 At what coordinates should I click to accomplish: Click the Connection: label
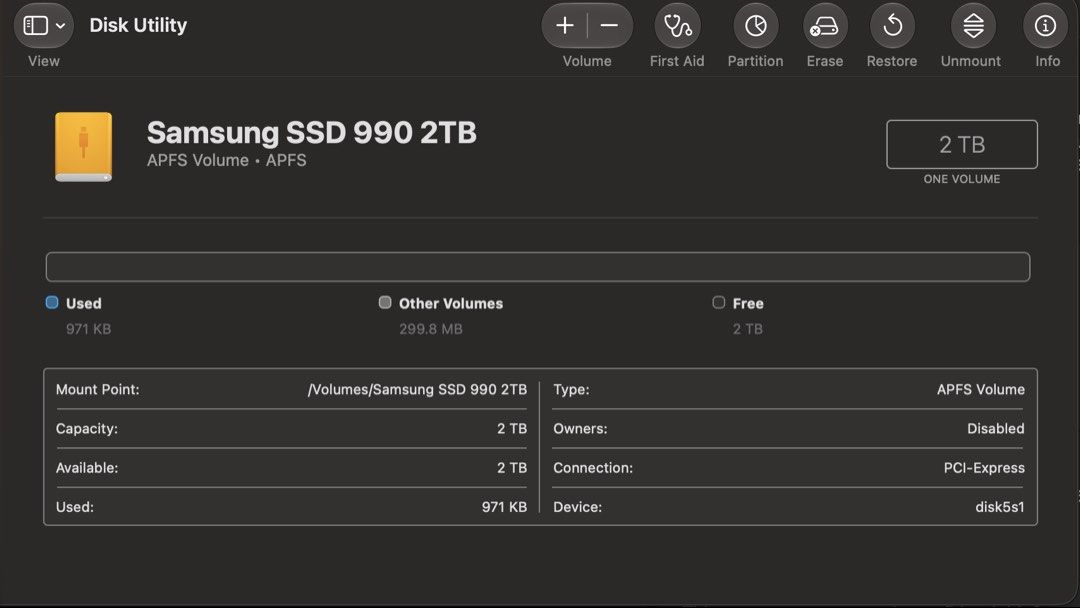593,468
